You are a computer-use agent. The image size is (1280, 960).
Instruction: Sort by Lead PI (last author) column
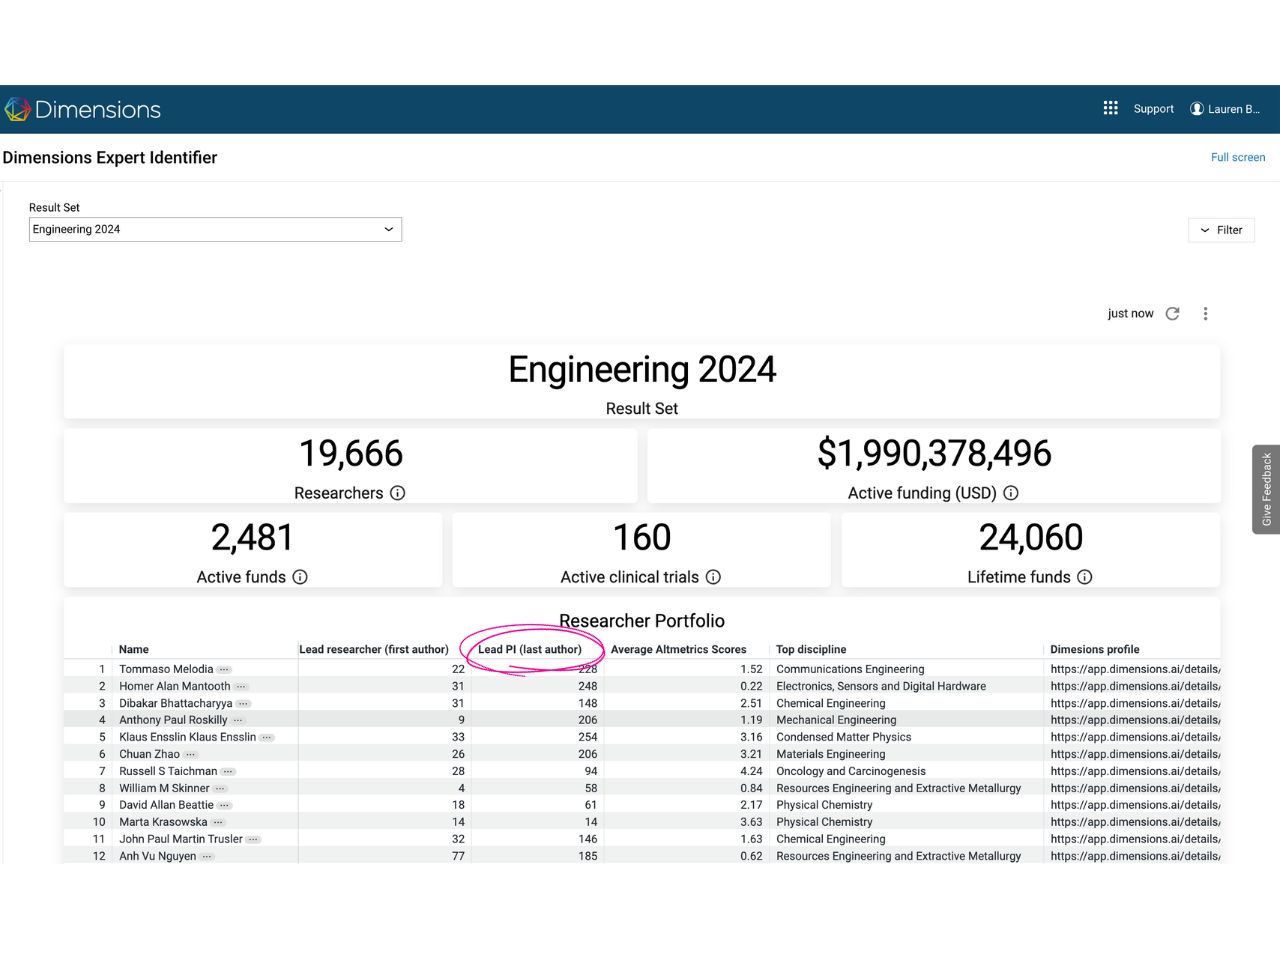529,650
